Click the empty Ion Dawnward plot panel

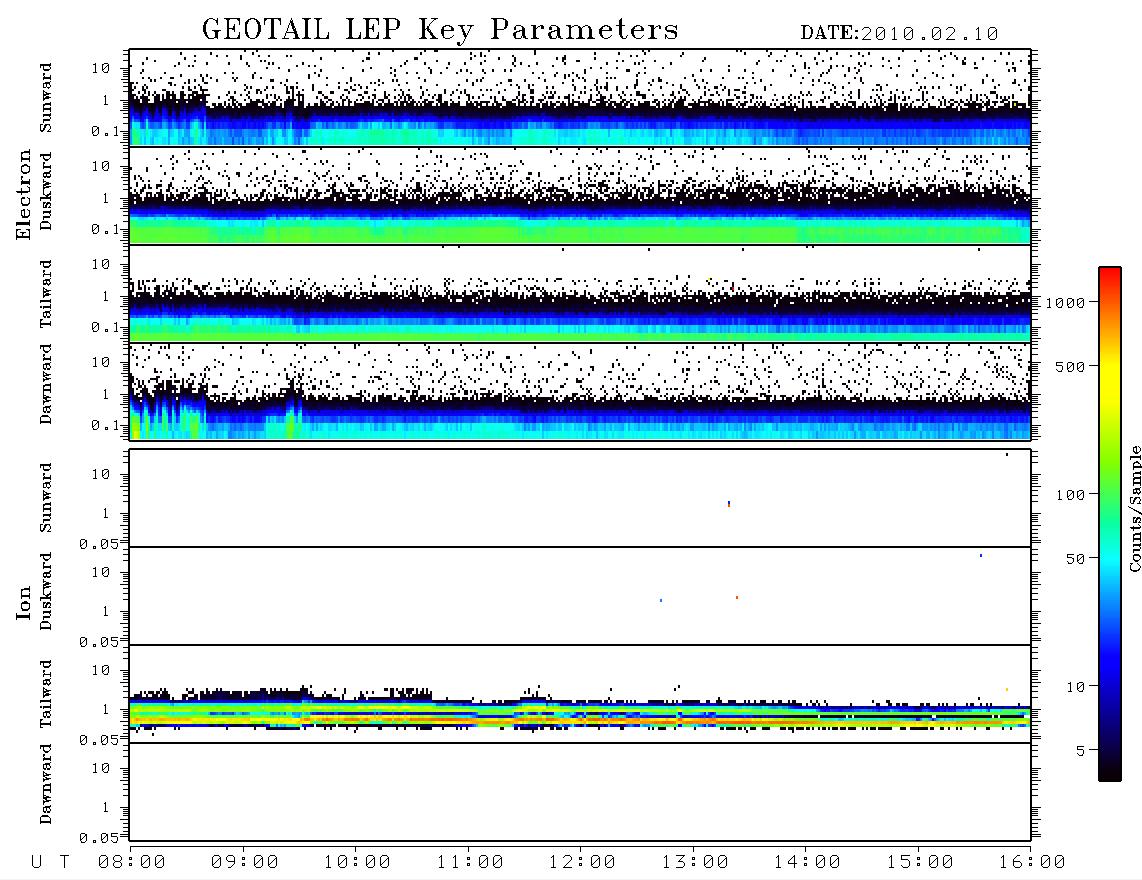[580, 792]
